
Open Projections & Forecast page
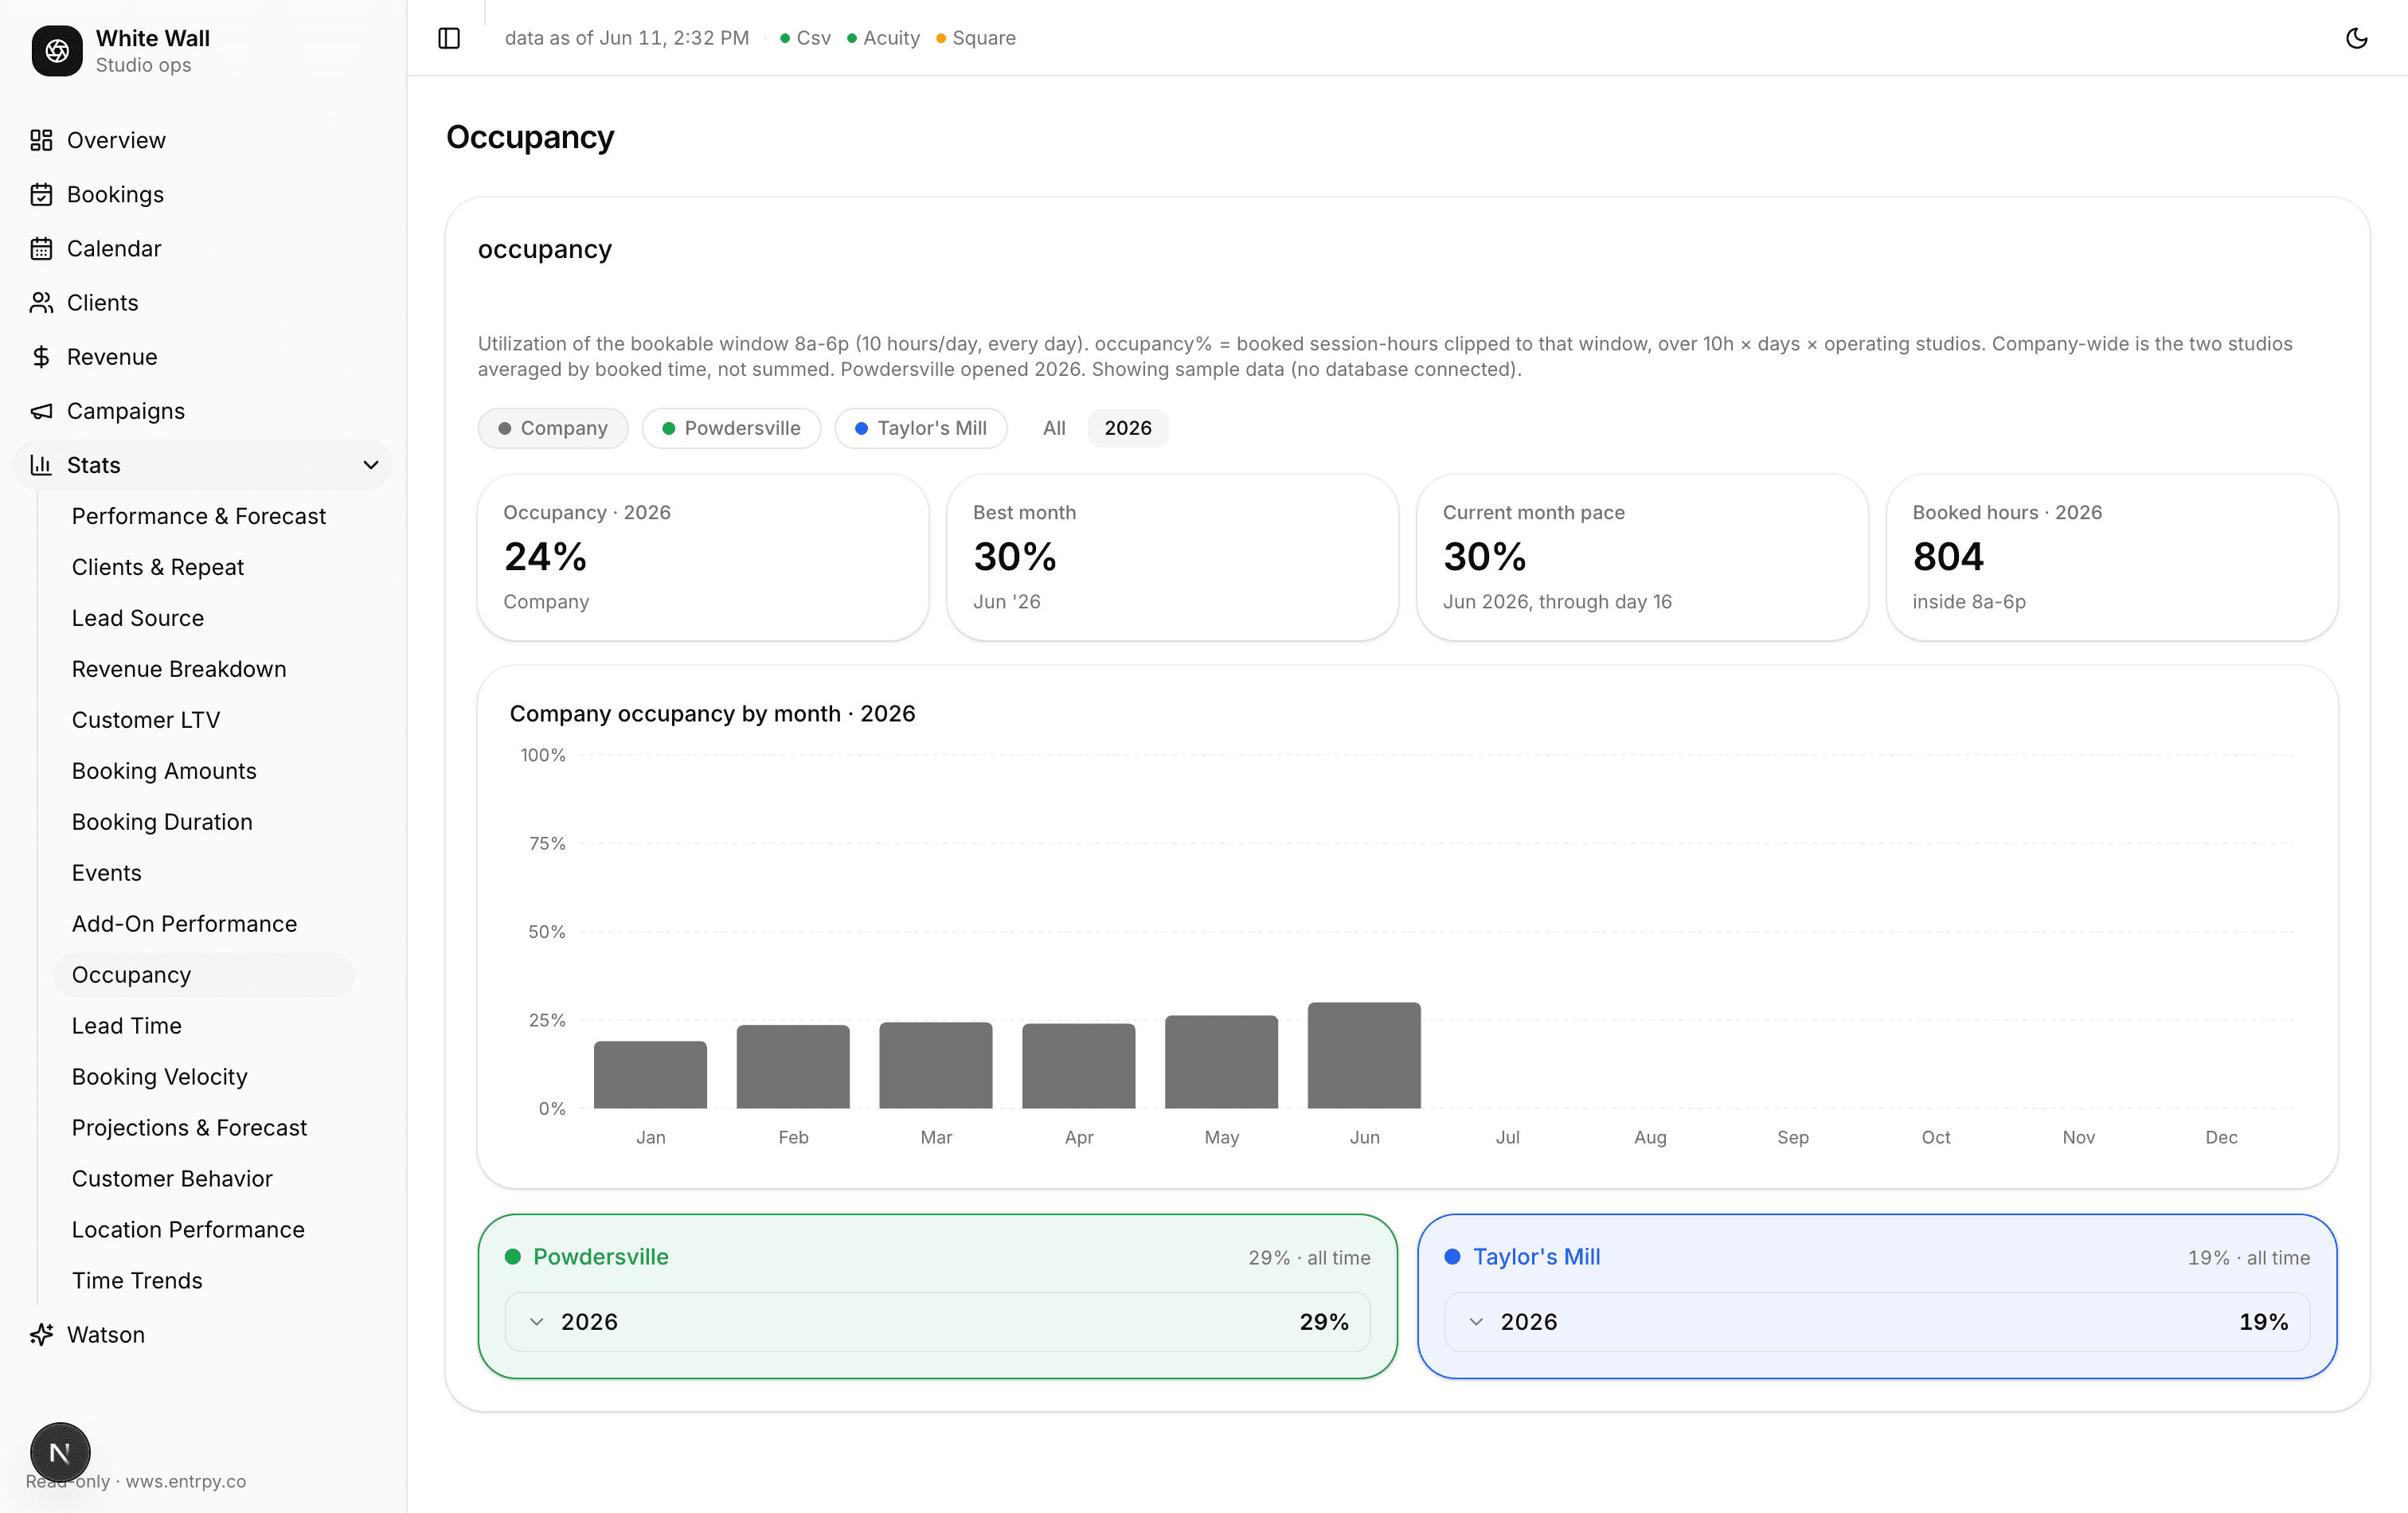[x=190, y=1128]
